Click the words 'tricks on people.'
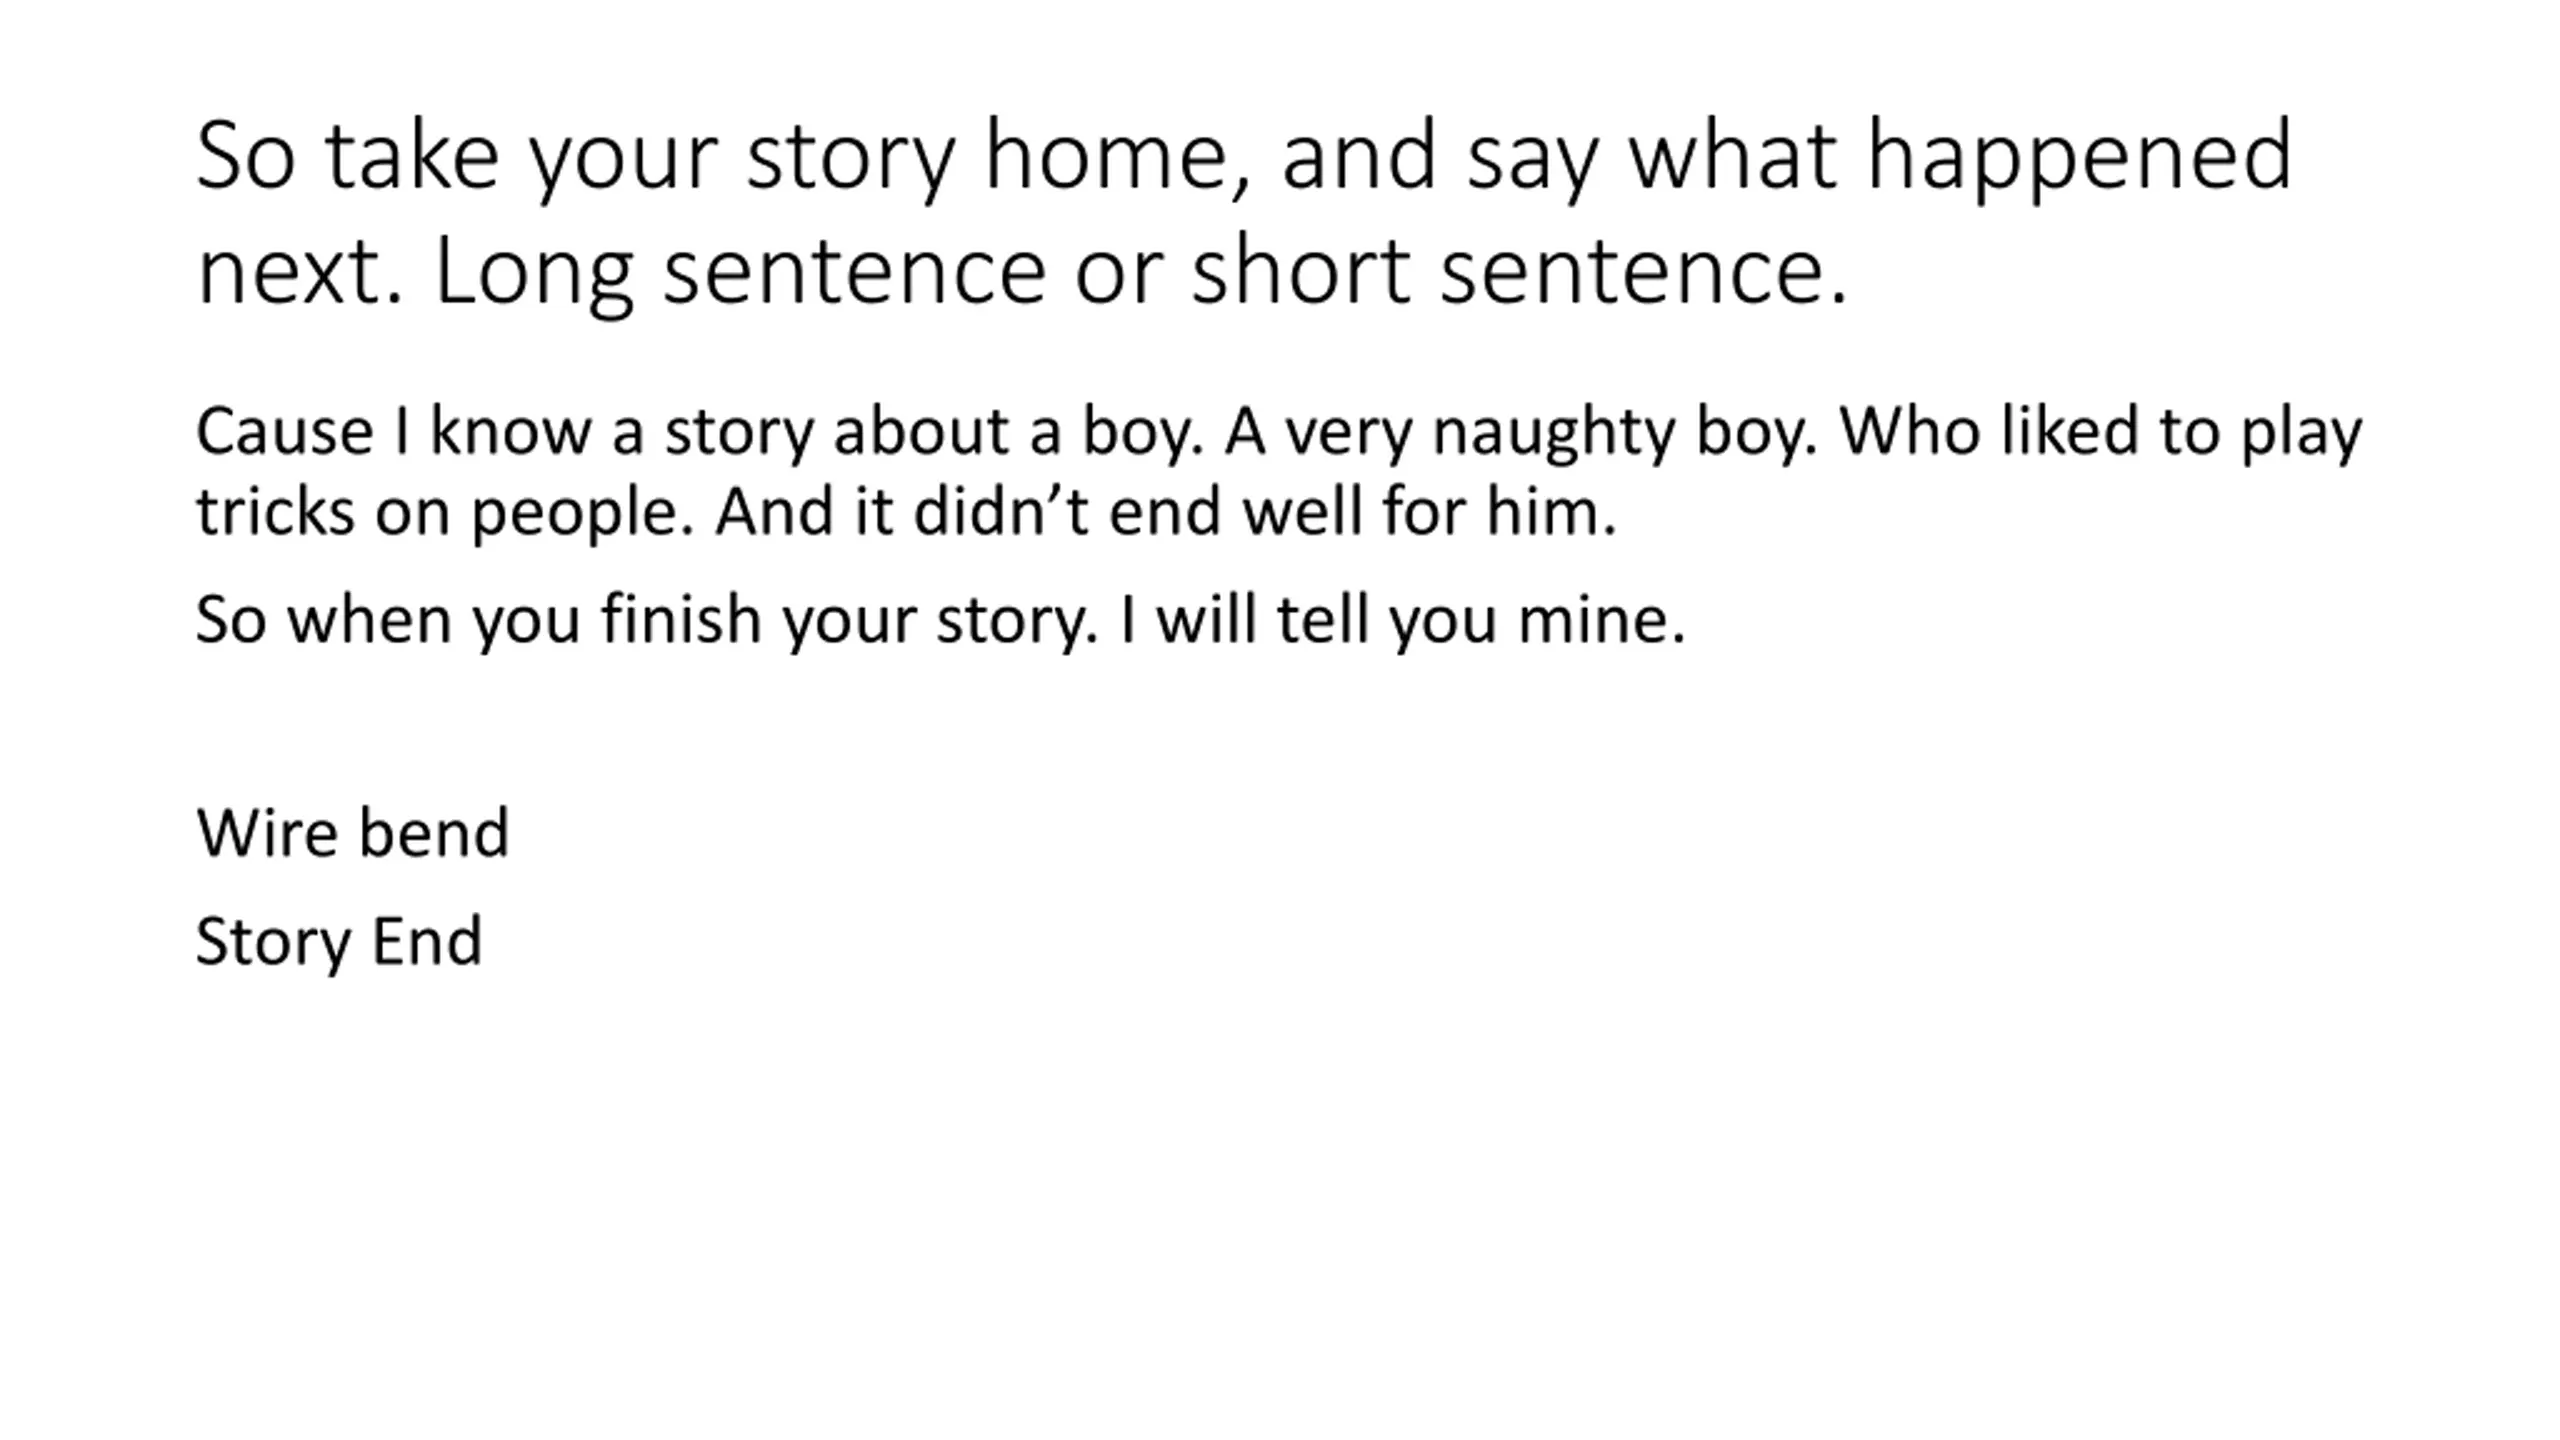The height and width of the screenshot is (1440, 2560). click(445, 514)
